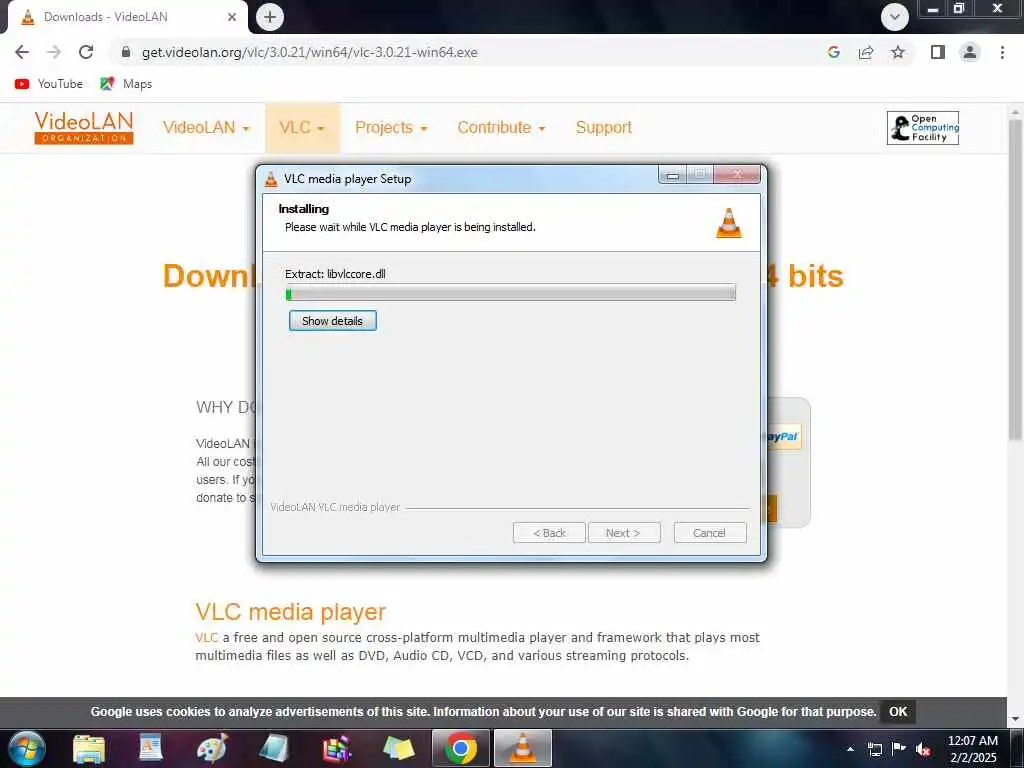Click the page vertical scrollbar thumb
This screenshot has height=768, width=1024.
pyautogui.click(x=1015, y=280)
